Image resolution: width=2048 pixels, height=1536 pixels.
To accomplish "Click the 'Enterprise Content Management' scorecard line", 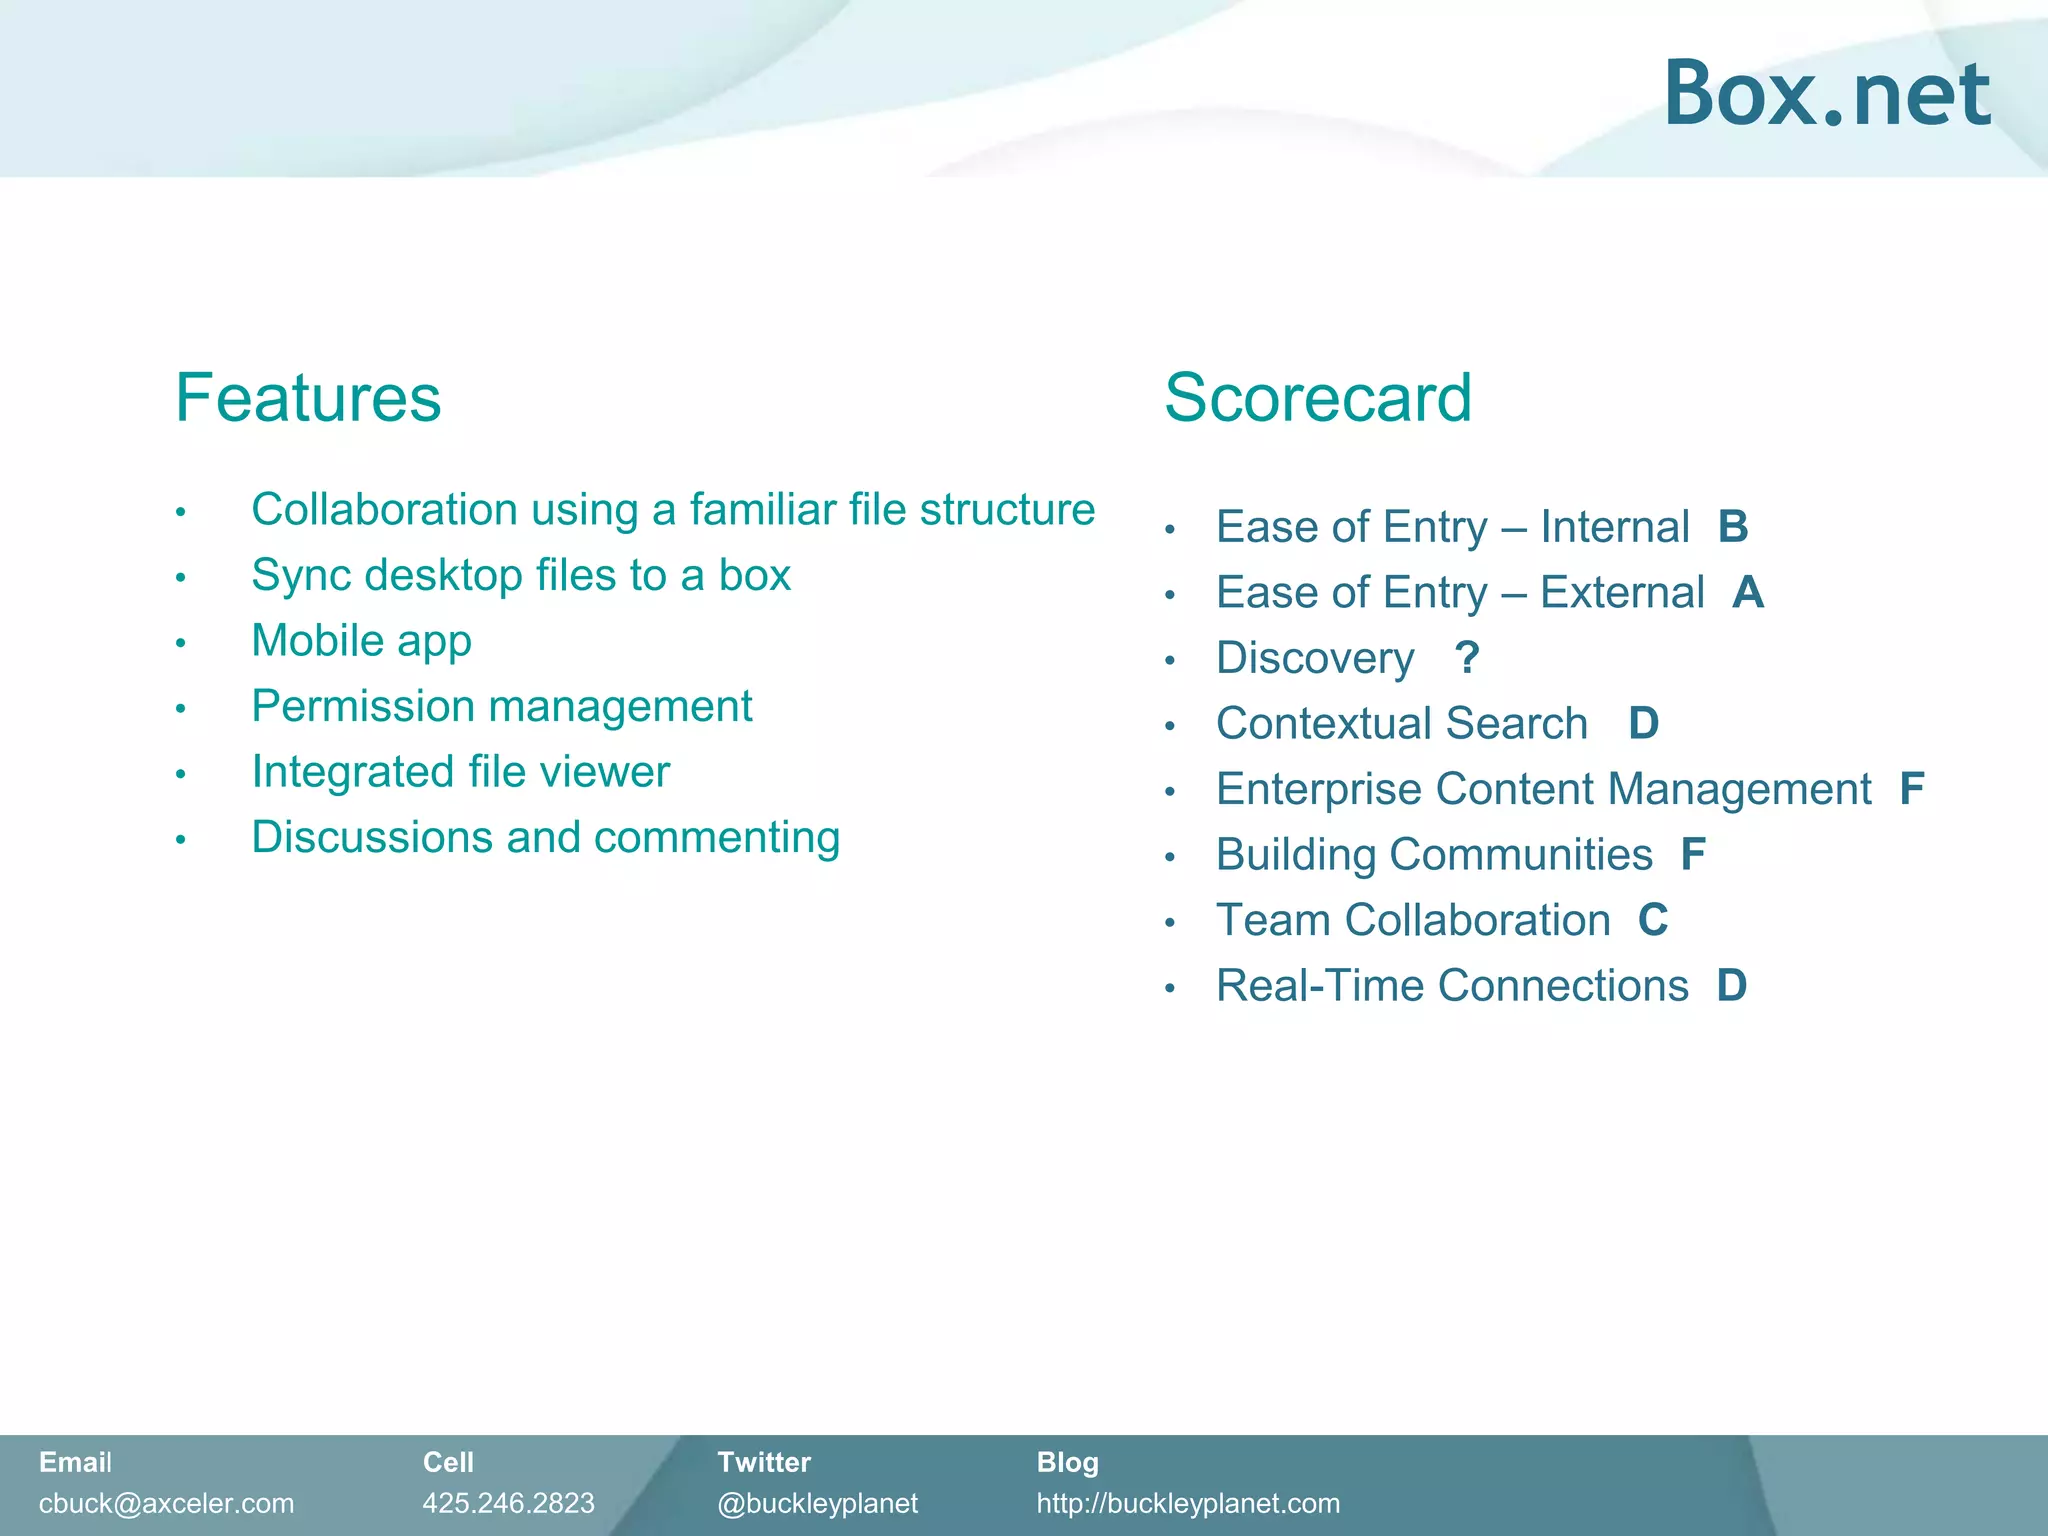I will [1543, 789].
